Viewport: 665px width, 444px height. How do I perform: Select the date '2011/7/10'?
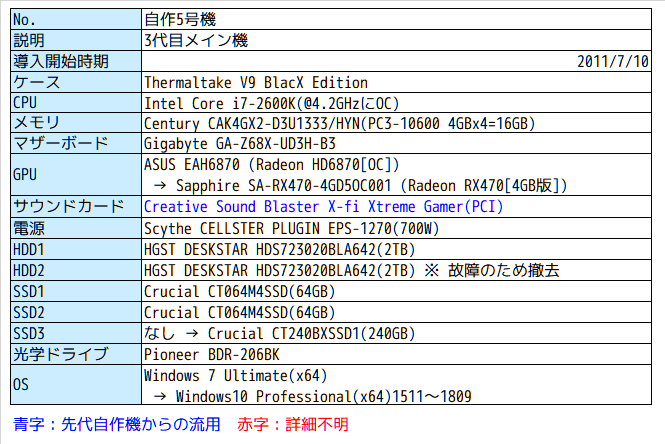[613, 61]
